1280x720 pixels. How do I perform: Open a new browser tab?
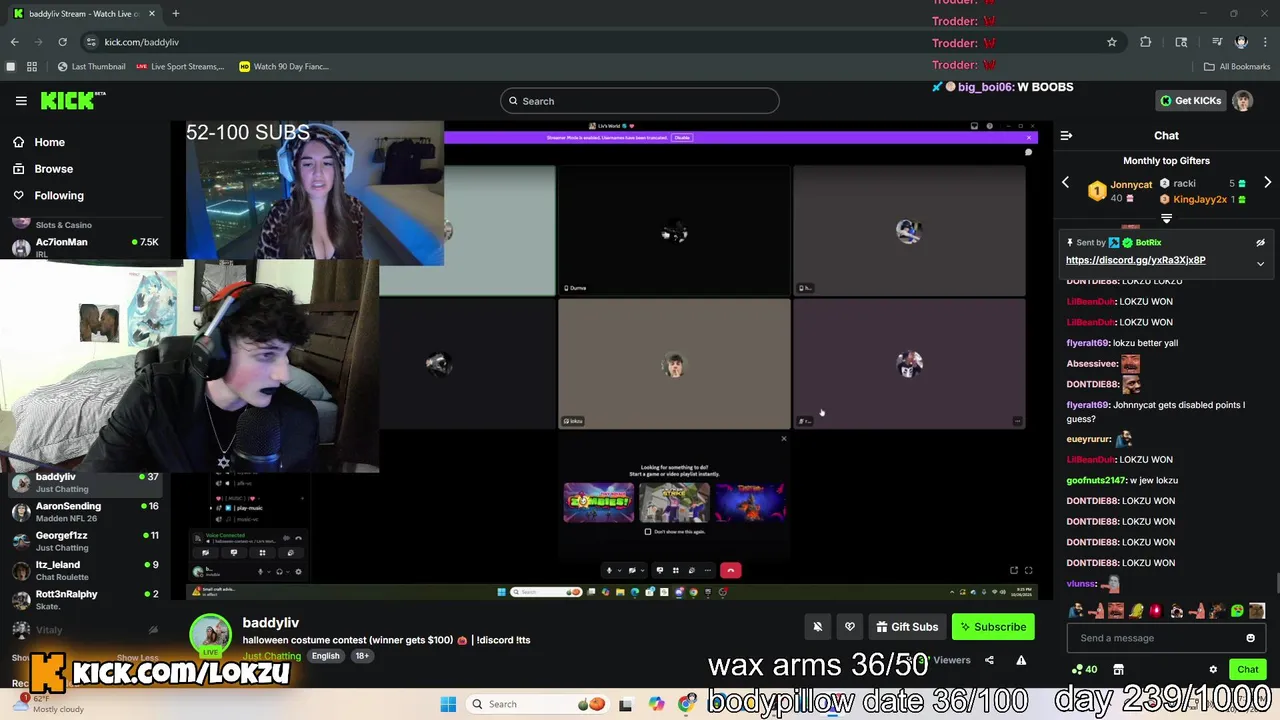coord(175,14)
